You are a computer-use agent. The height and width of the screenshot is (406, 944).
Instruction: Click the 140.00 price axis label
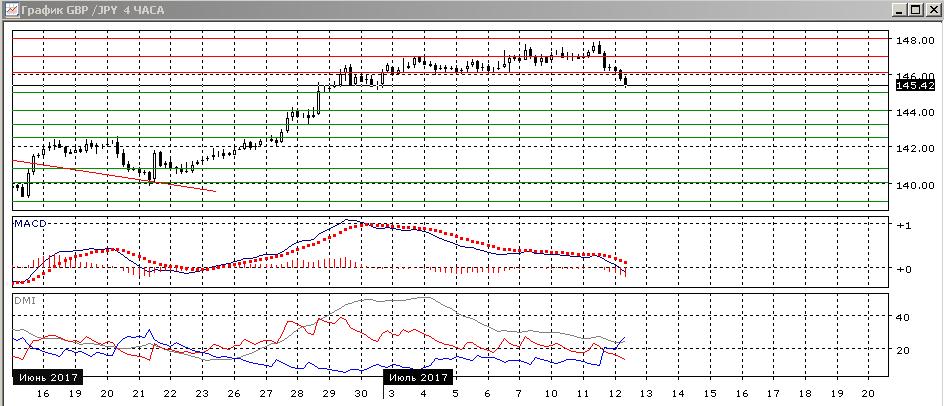point(916,185)
